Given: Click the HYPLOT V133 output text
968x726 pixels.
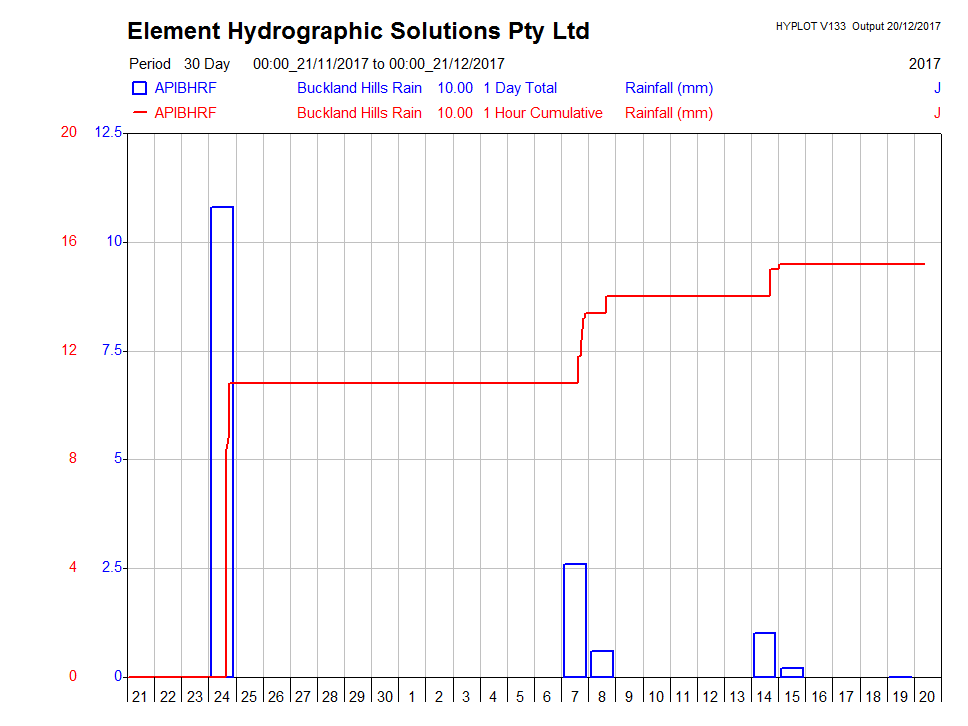Looking at the screenshot, I should [x=857, y=27].
